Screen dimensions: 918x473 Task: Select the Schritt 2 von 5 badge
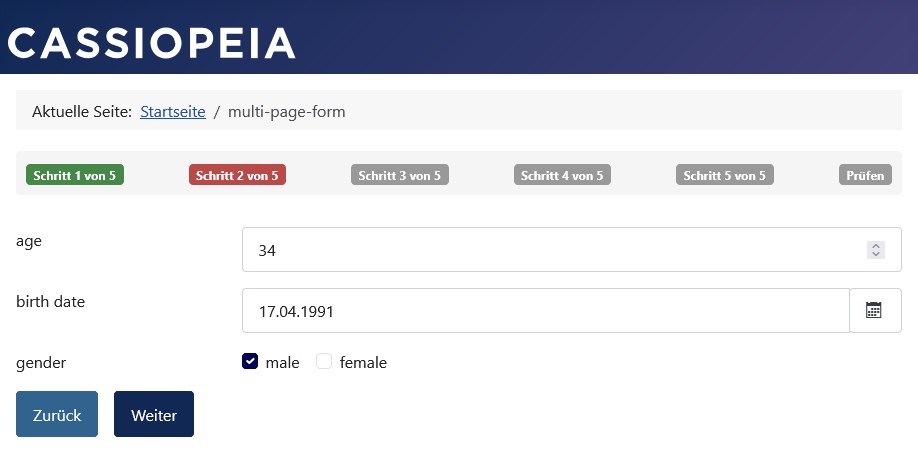(237, 175)
